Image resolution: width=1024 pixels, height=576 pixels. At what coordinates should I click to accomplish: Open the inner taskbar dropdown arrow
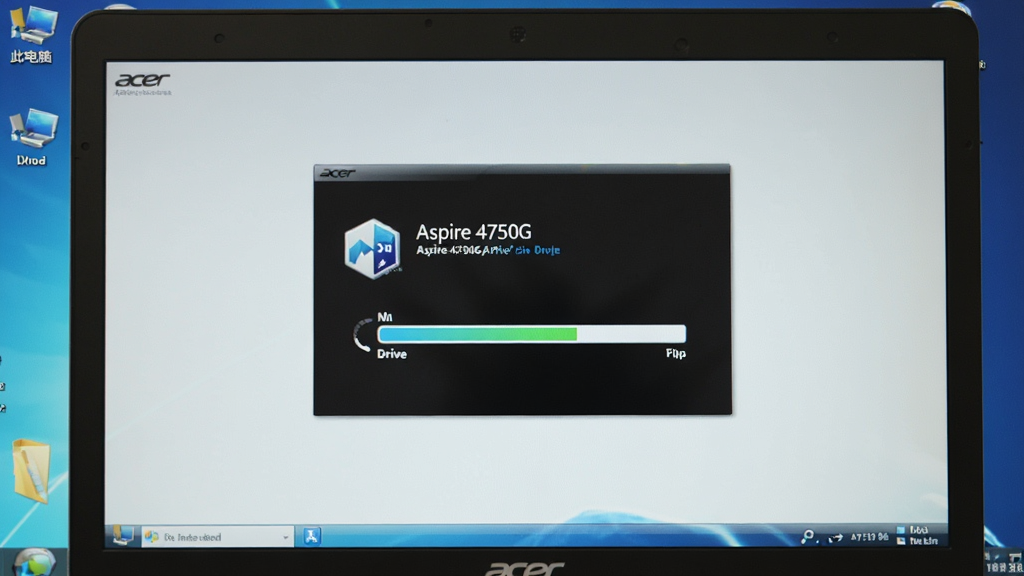[285, 537]
